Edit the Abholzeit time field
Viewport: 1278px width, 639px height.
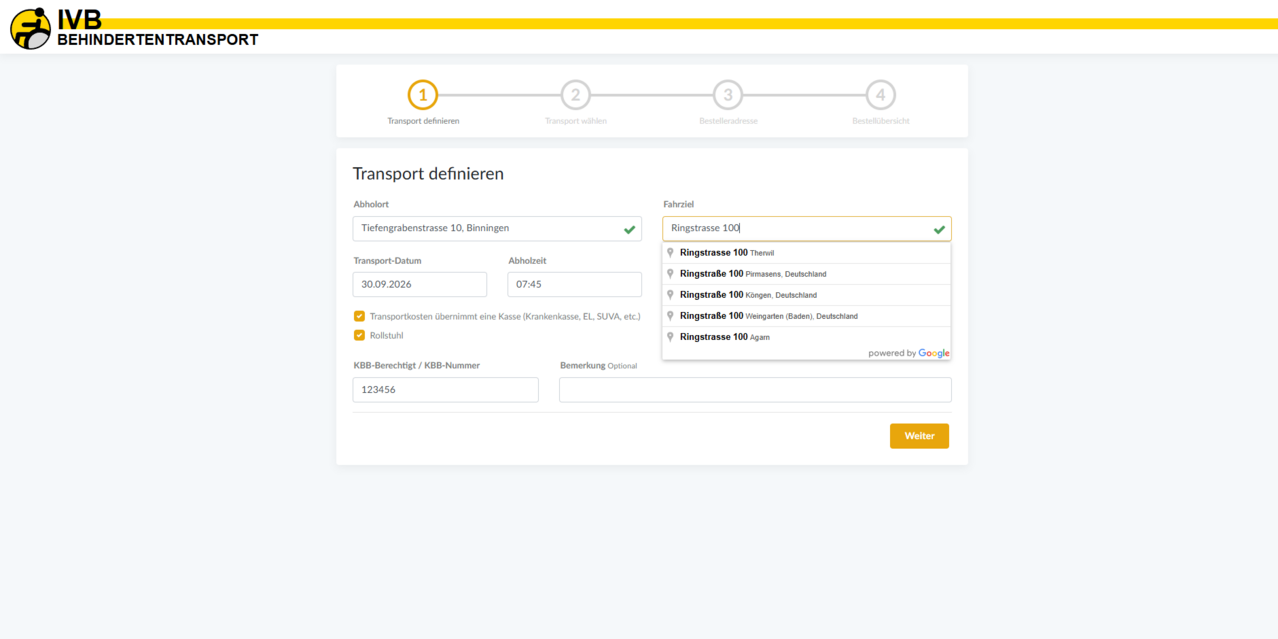tap(575, 284)
